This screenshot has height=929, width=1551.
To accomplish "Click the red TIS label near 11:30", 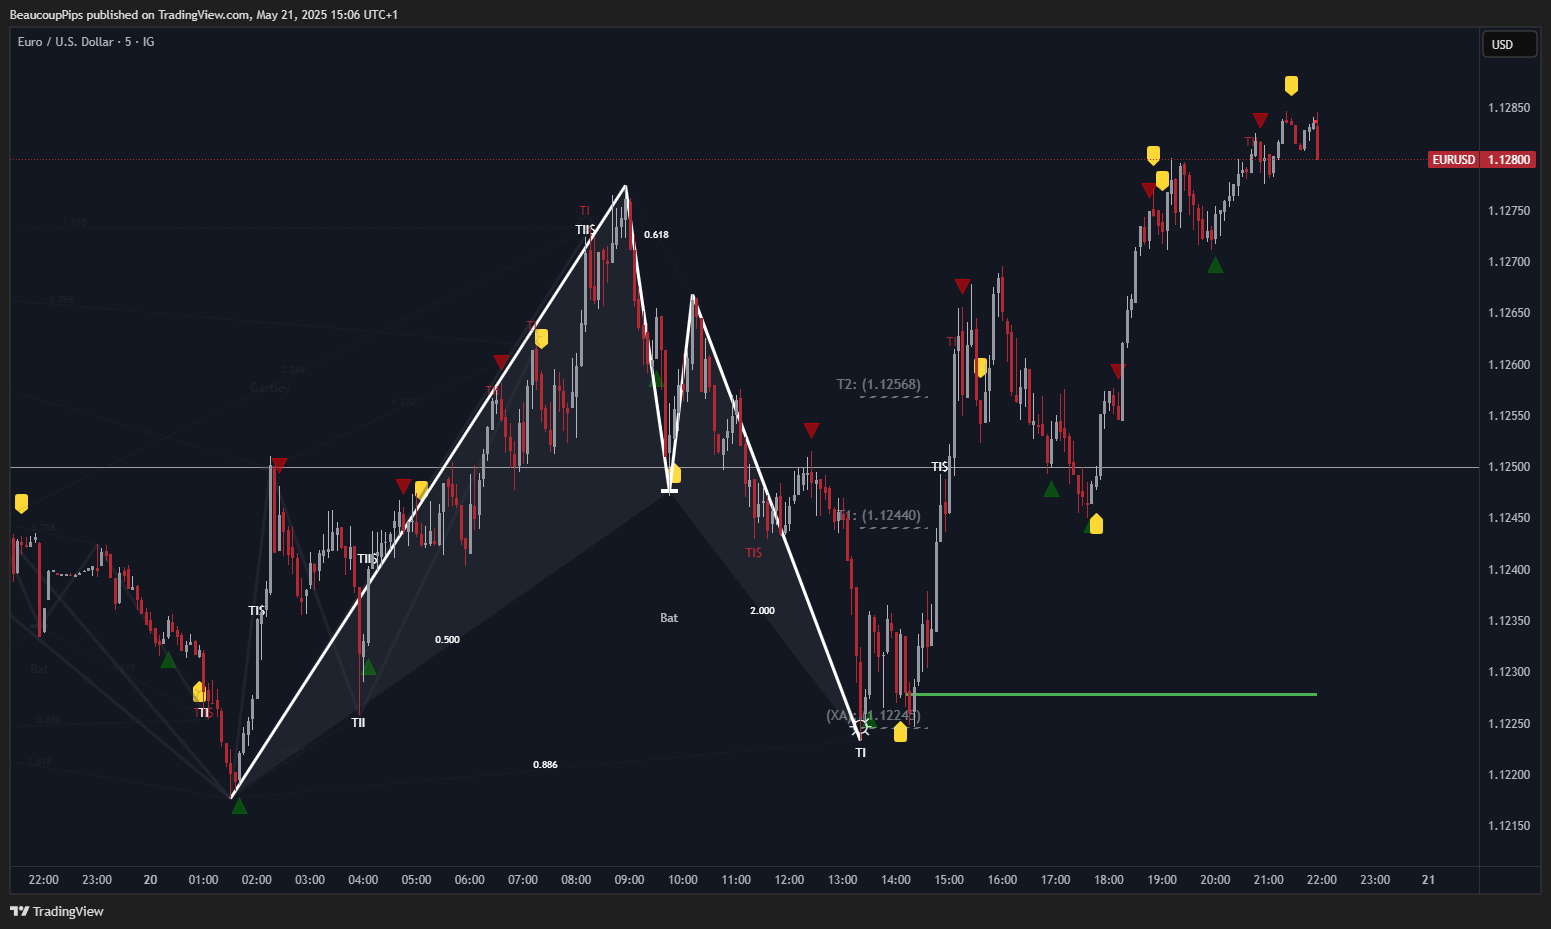I will pos(753,553).
